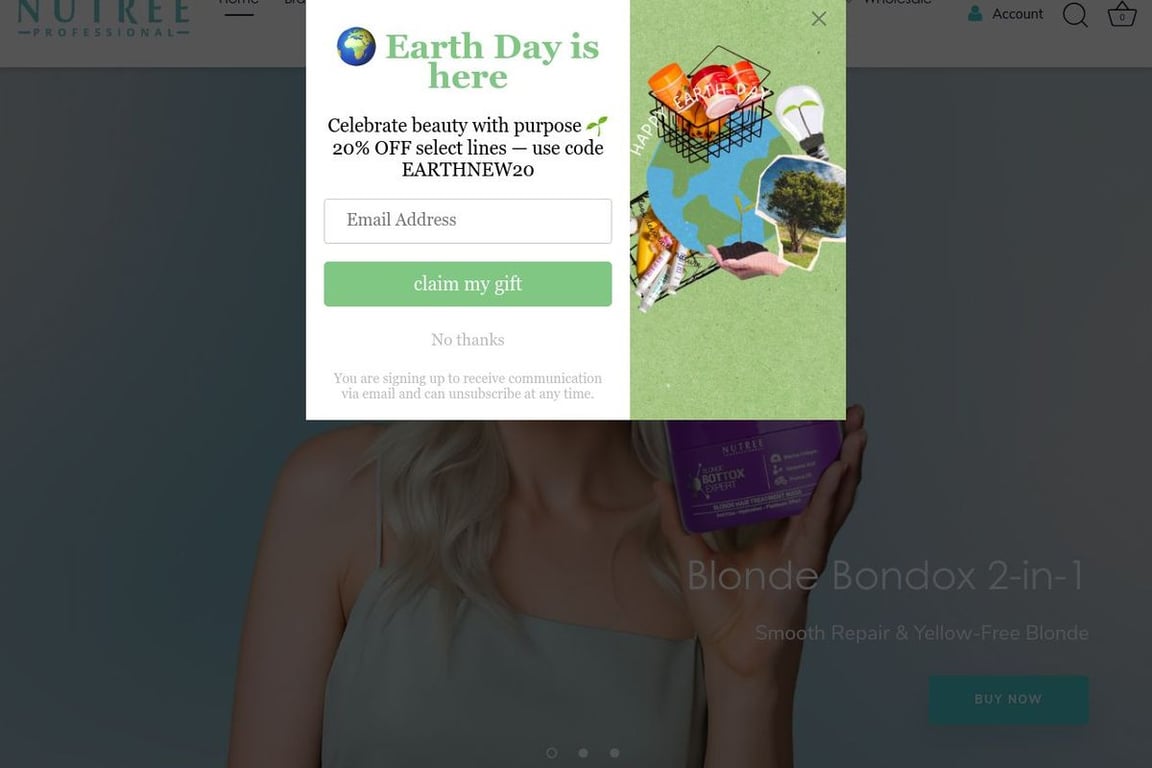Screen dimensions: 1152x768
Task: Hit the BUY NOW button
Action: pos(1008,699)
